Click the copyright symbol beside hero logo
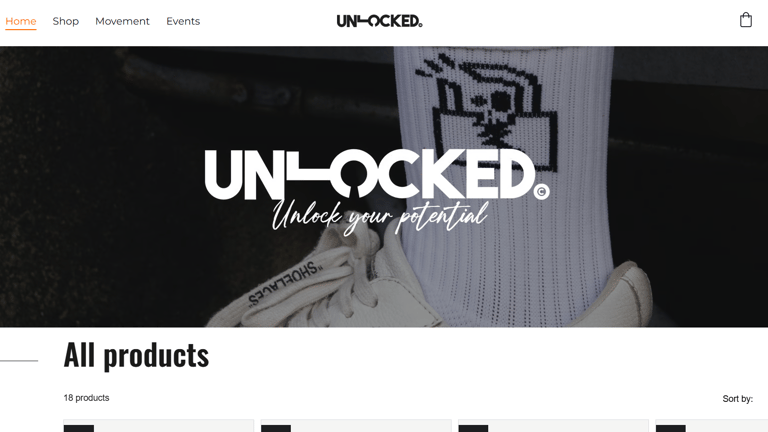 click(x=542, y=192)
